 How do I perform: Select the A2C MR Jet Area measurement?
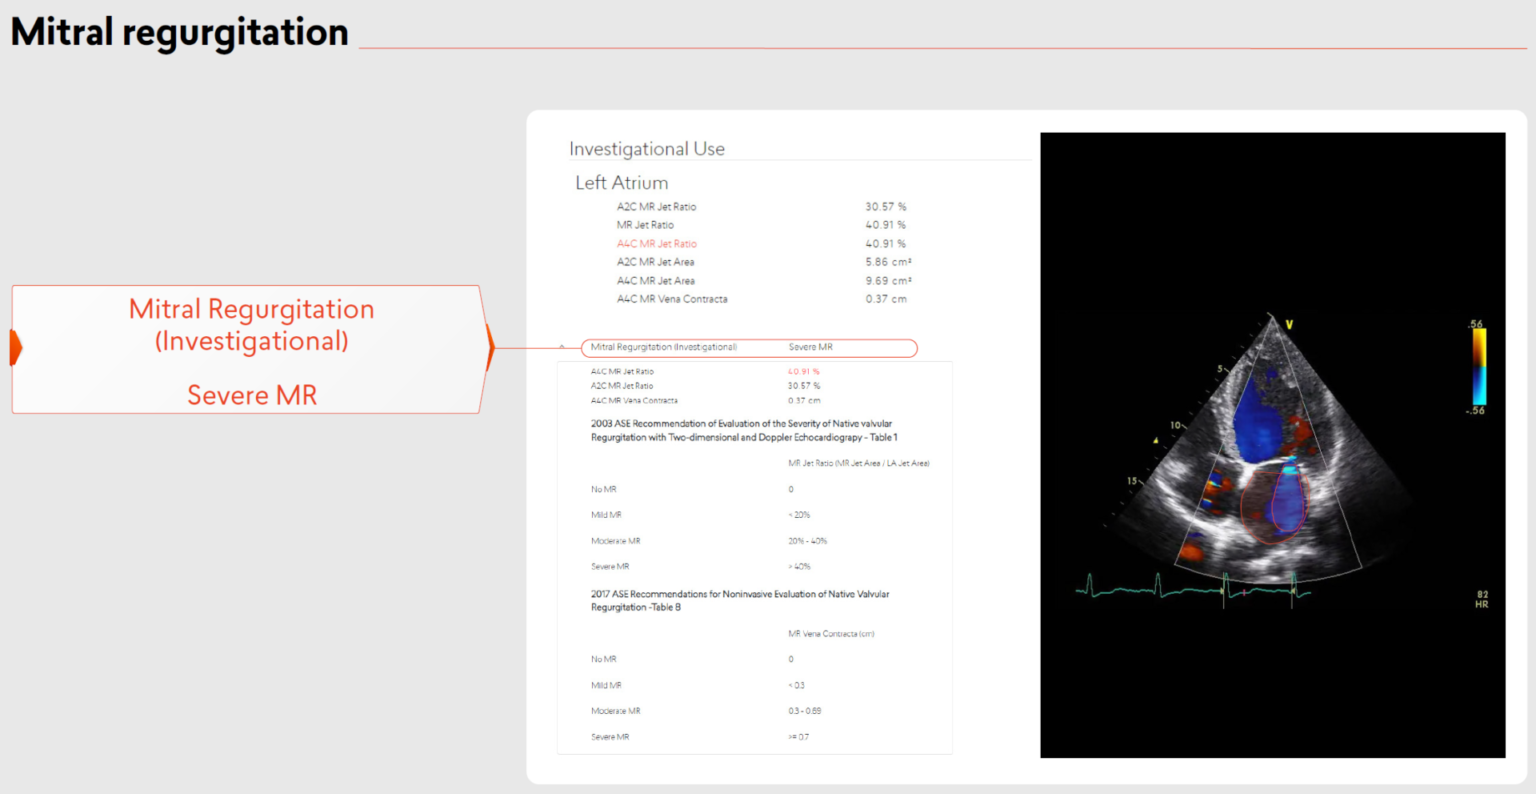click(655, 262)
